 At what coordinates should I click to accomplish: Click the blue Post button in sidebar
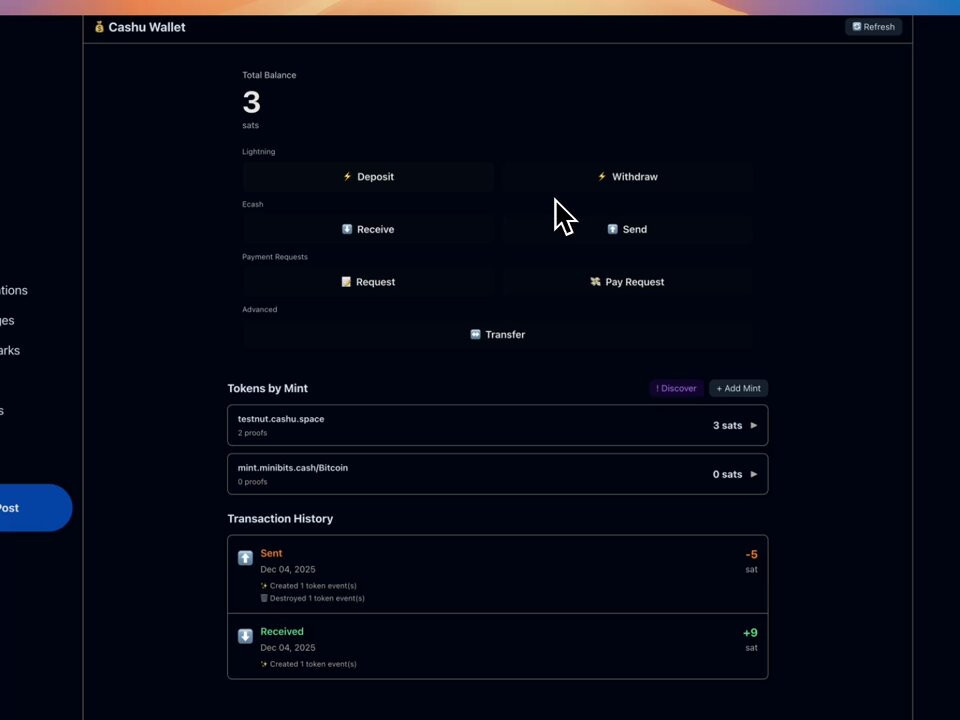click(35, 508)
